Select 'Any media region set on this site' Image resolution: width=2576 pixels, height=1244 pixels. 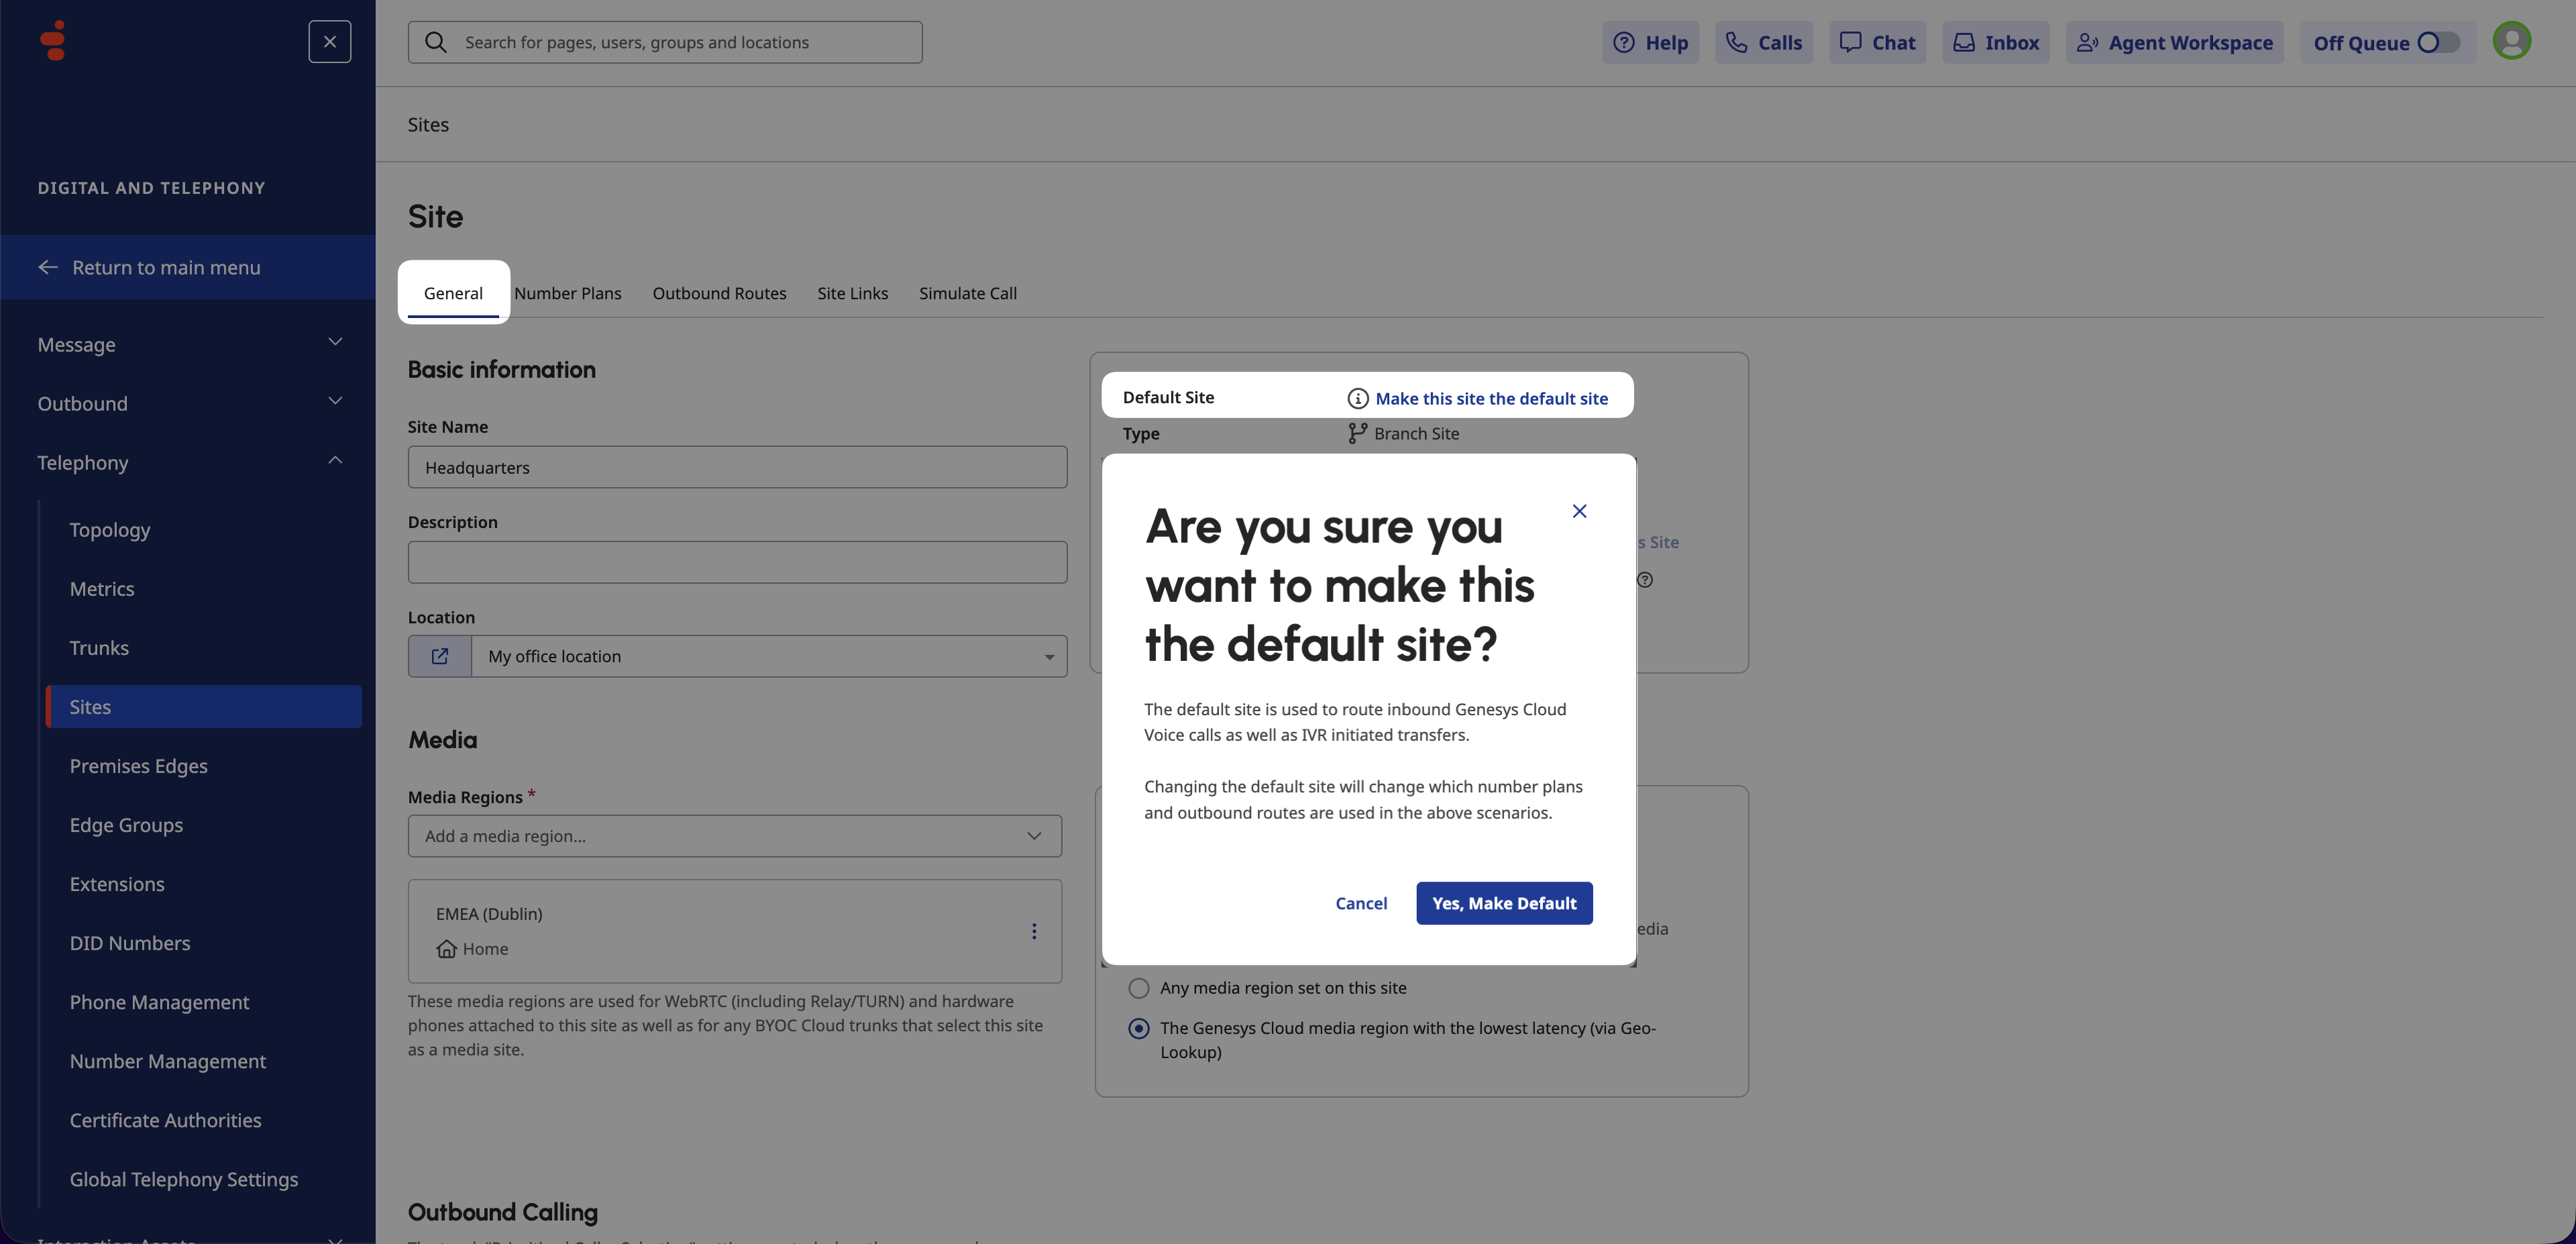1139,988
